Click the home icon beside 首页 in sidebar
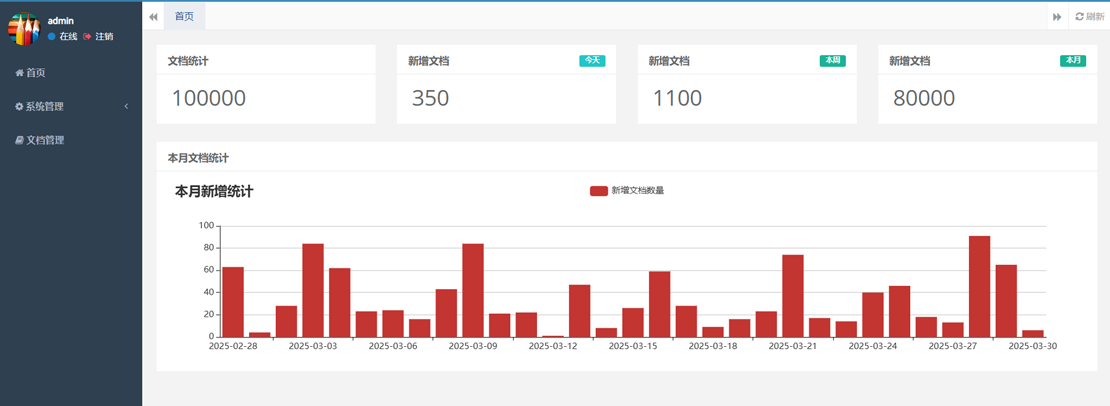 19,73
